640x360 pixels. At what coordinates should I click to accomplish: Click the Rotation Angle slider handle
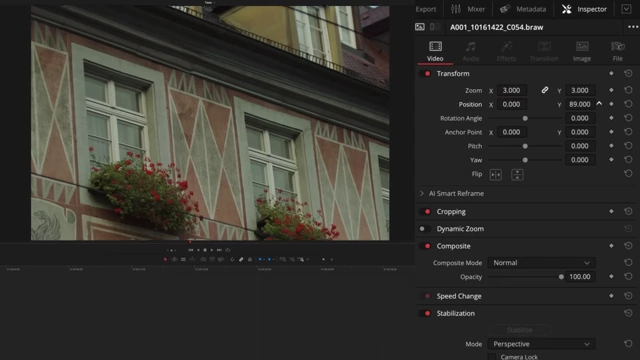click(525, 118)
